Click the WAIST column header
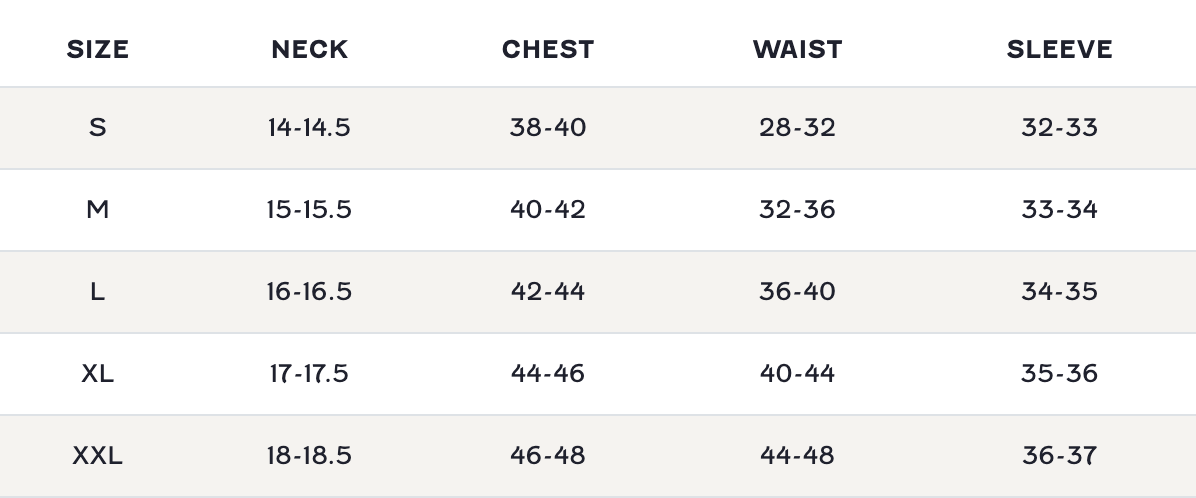Viewport: 1196px width, 498px height. pos(797,49)
